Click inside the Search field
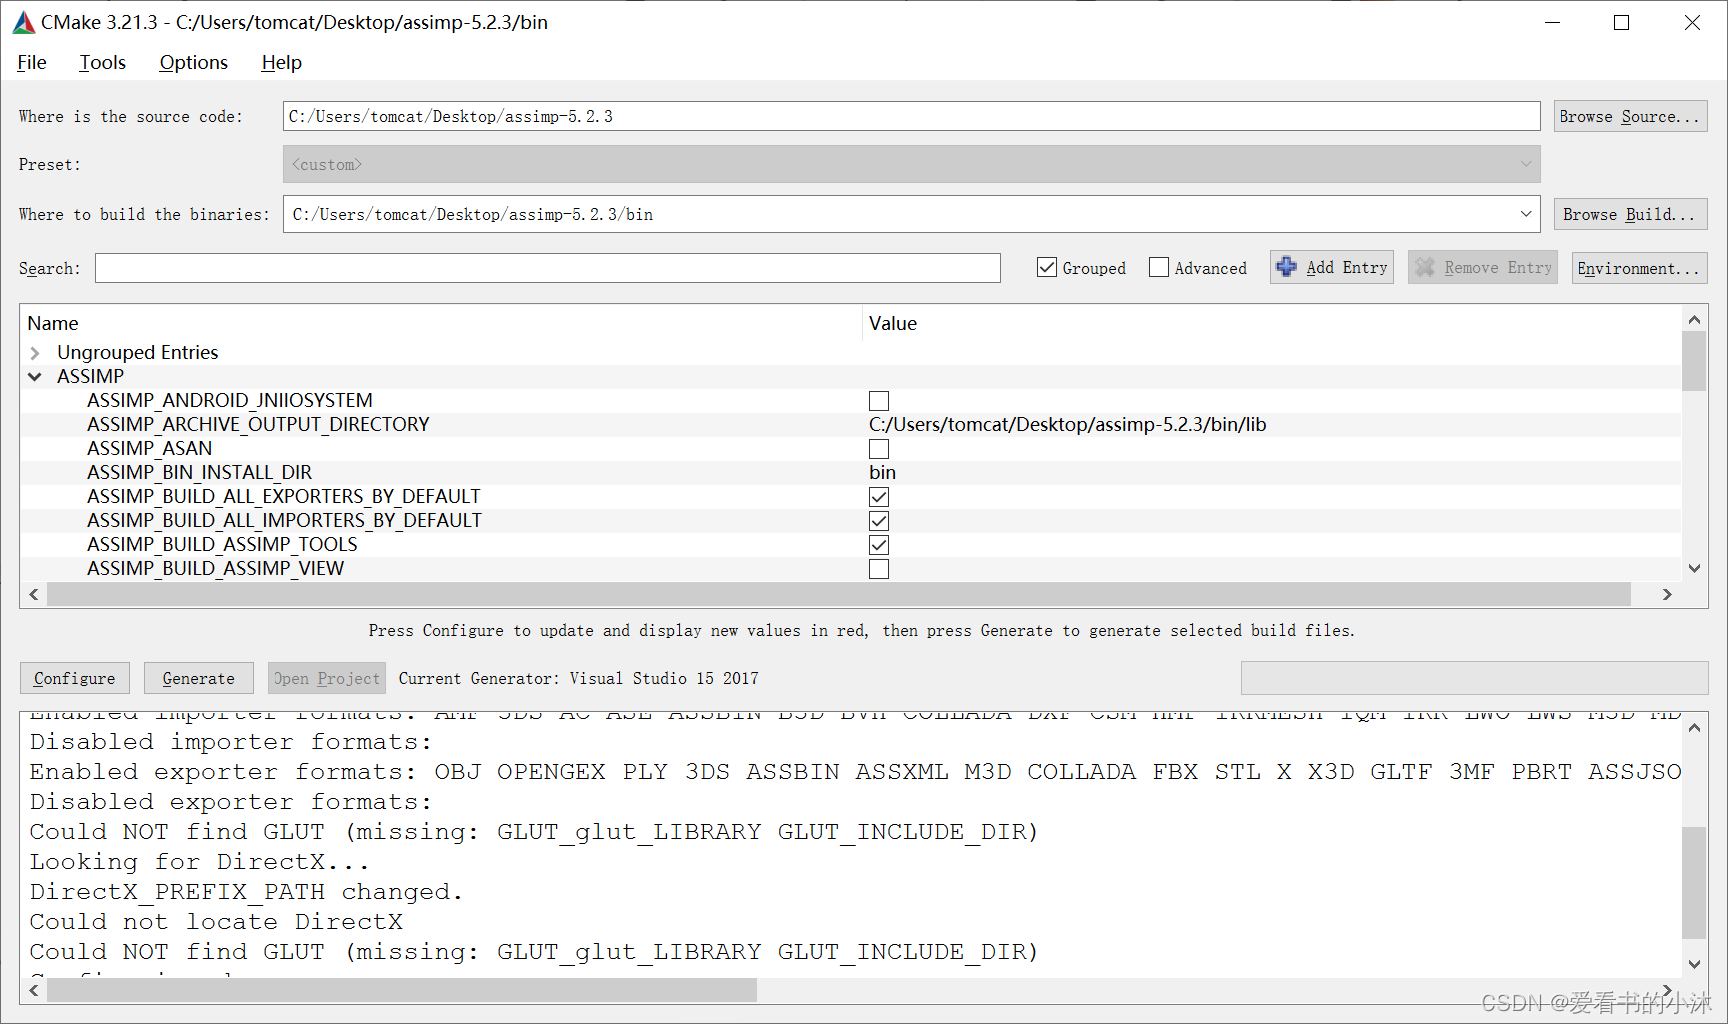 coord(548,267)
